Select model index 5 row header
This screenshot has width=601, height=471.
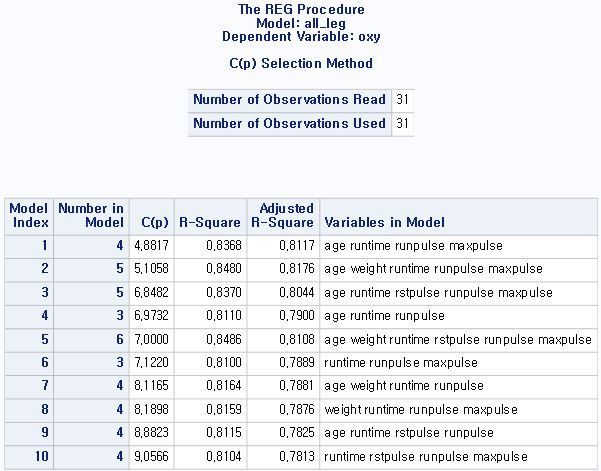coord(29,340)
